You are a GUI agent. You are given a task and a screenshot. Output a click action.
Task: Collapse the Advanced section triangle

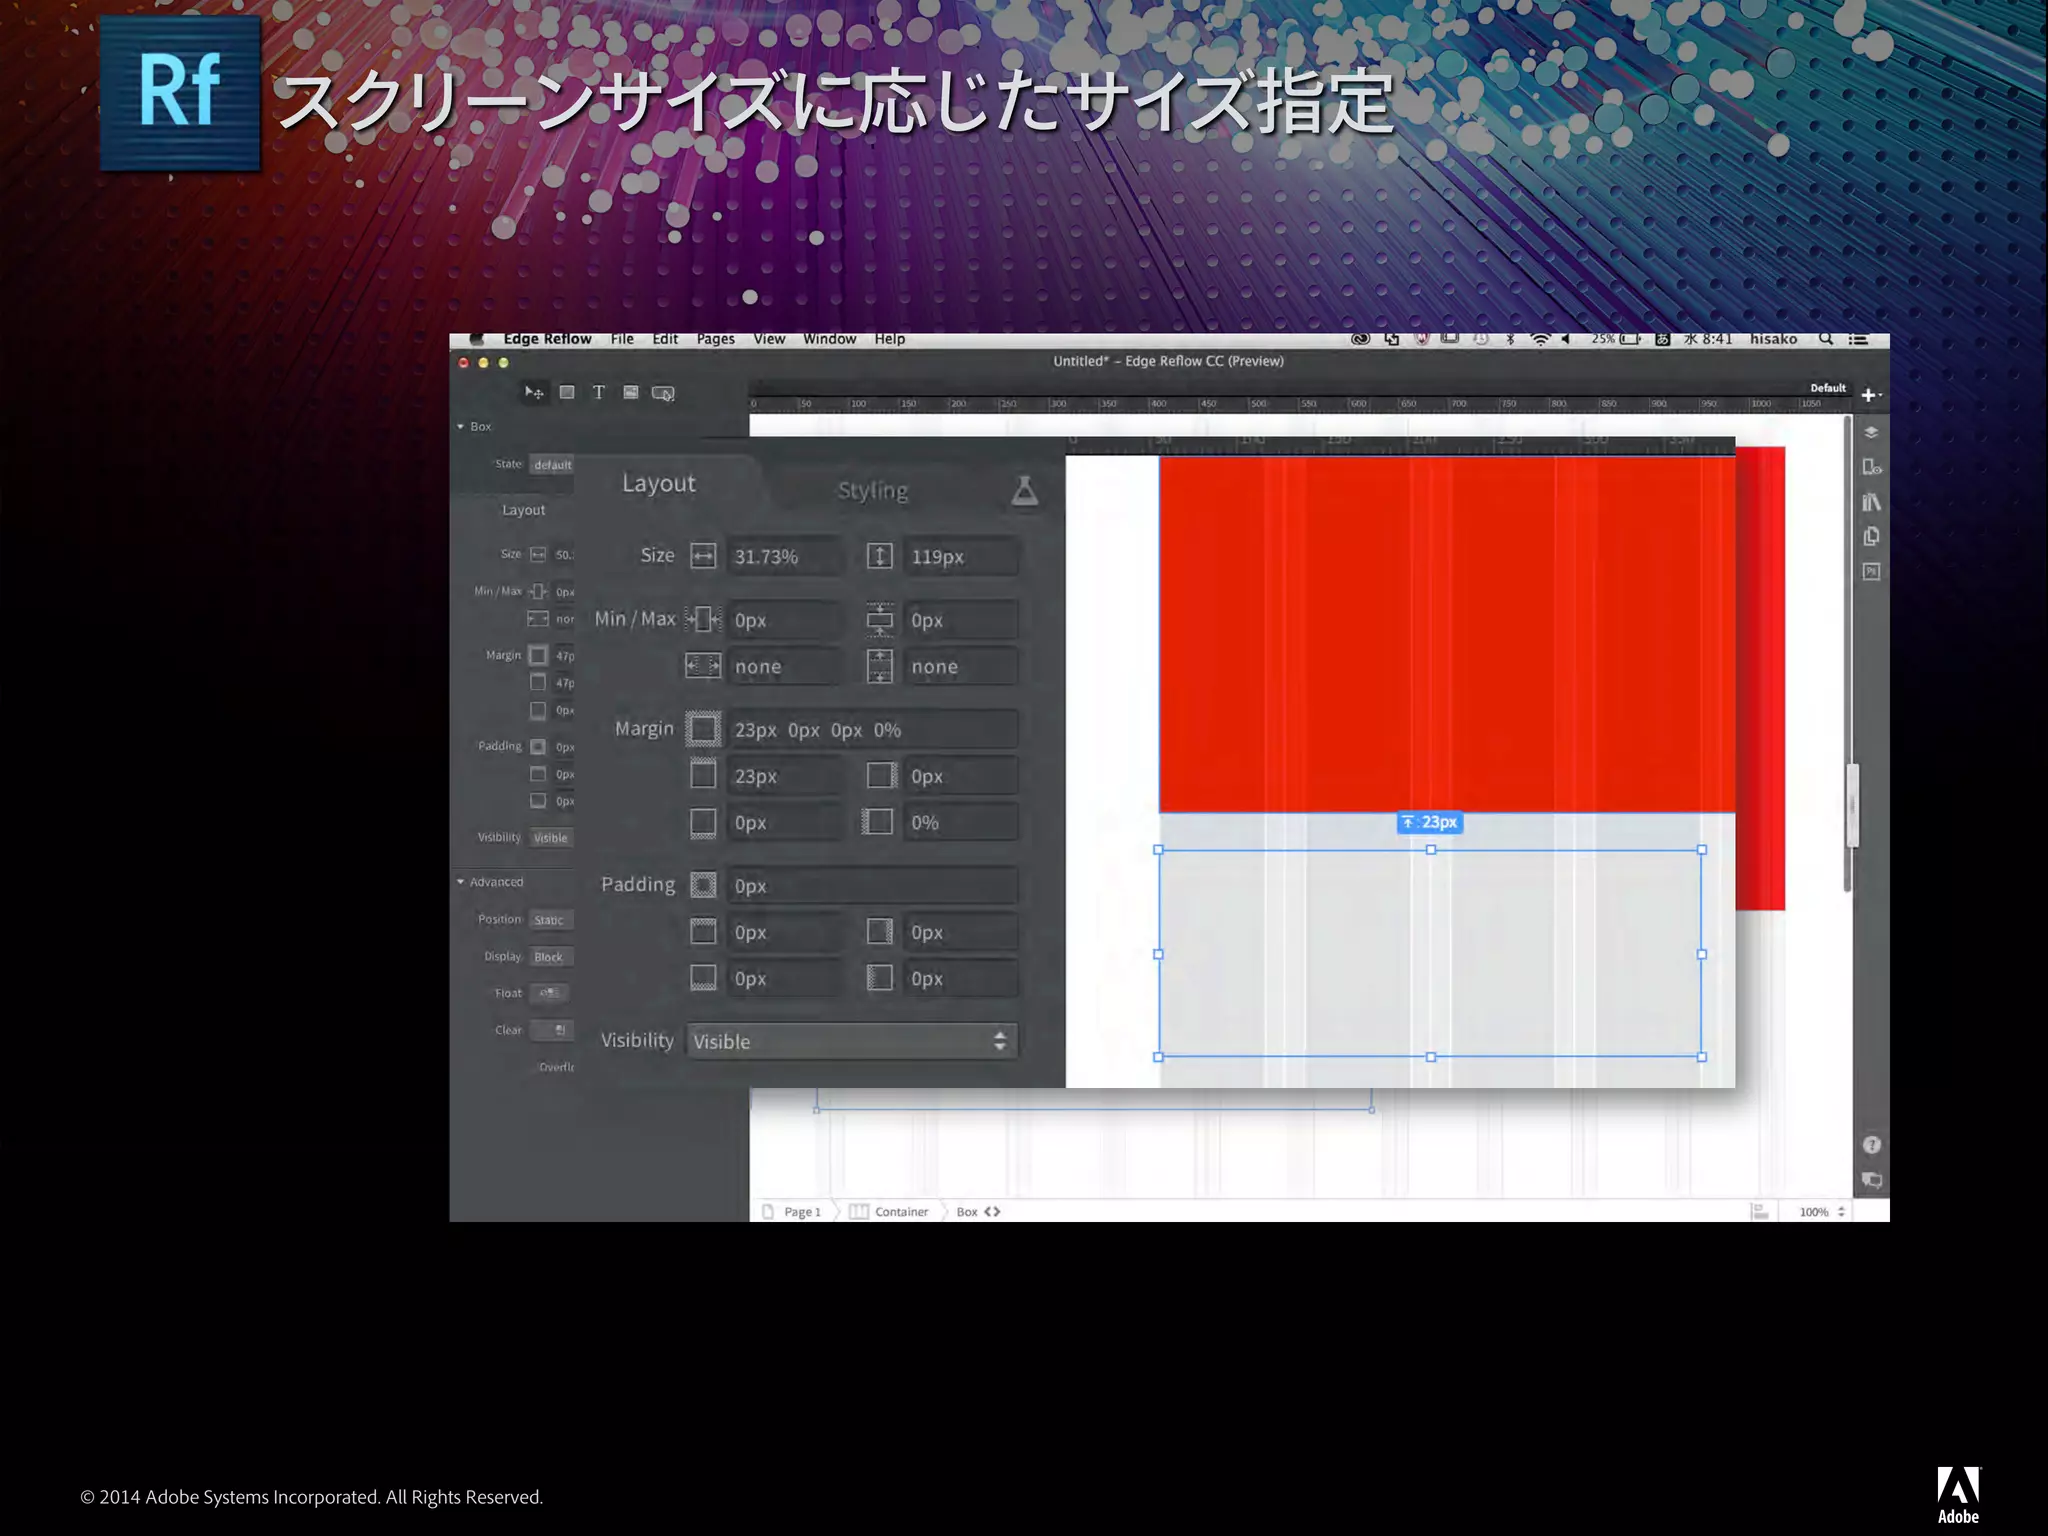point(461,882)
